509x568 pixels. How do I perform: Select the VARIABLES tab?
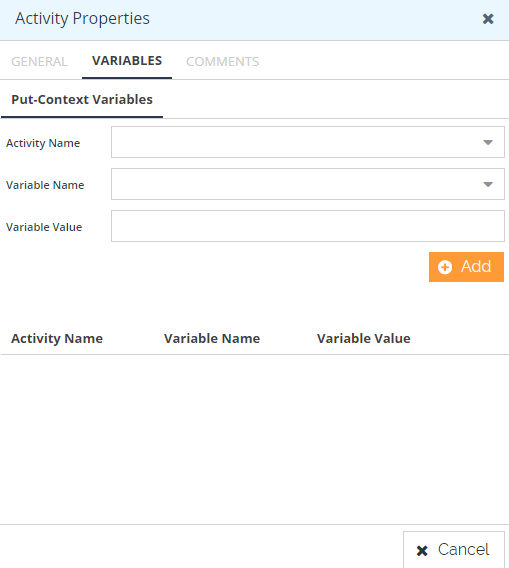click(127, 61)
